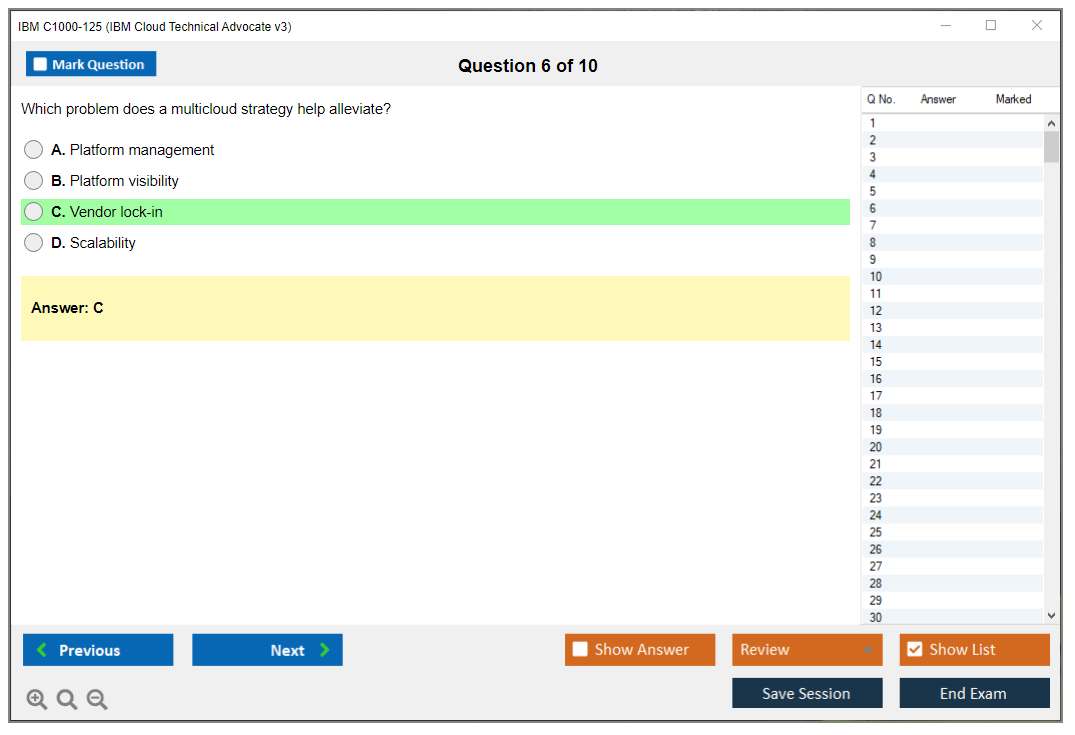Pick option C Vendor lock-in

[34, 212]
